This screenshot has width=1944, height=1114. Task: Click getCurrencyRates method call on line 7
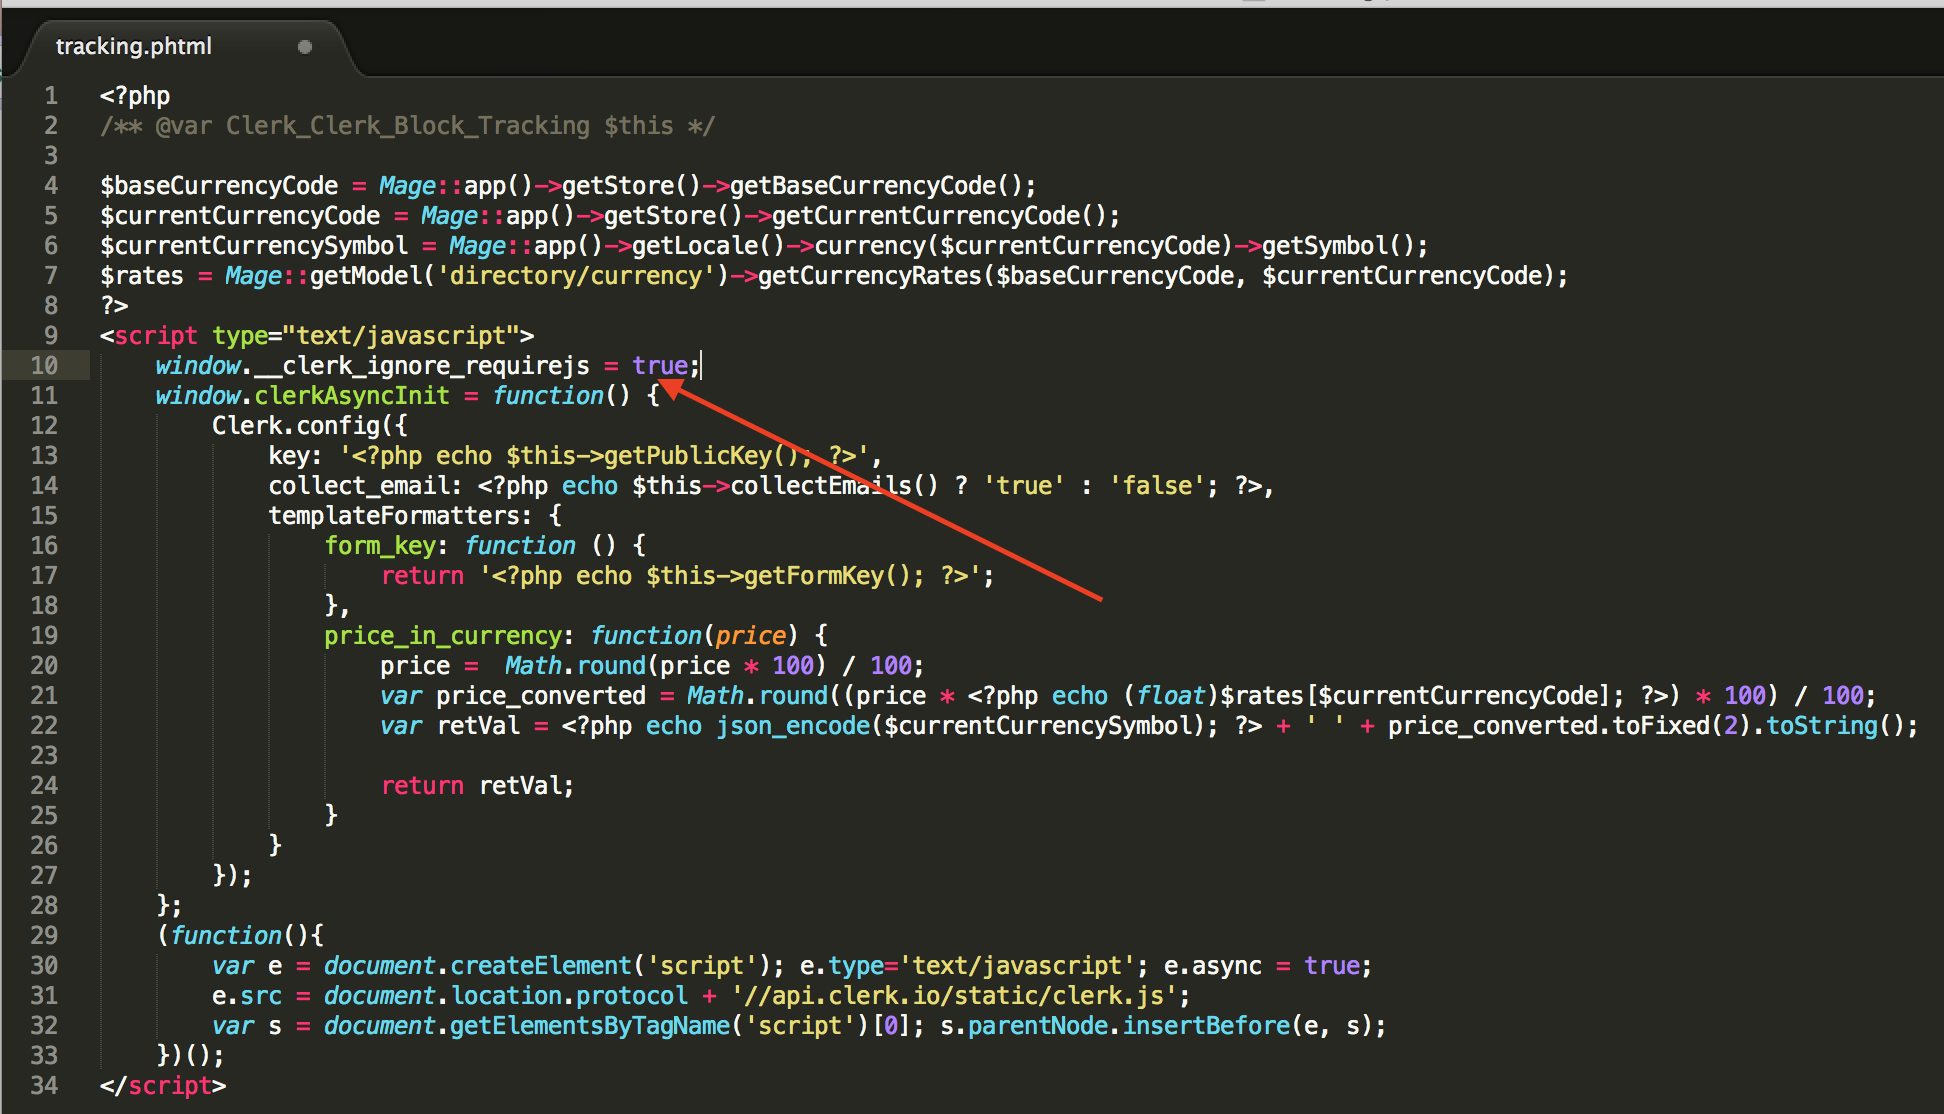pos(869,276)
